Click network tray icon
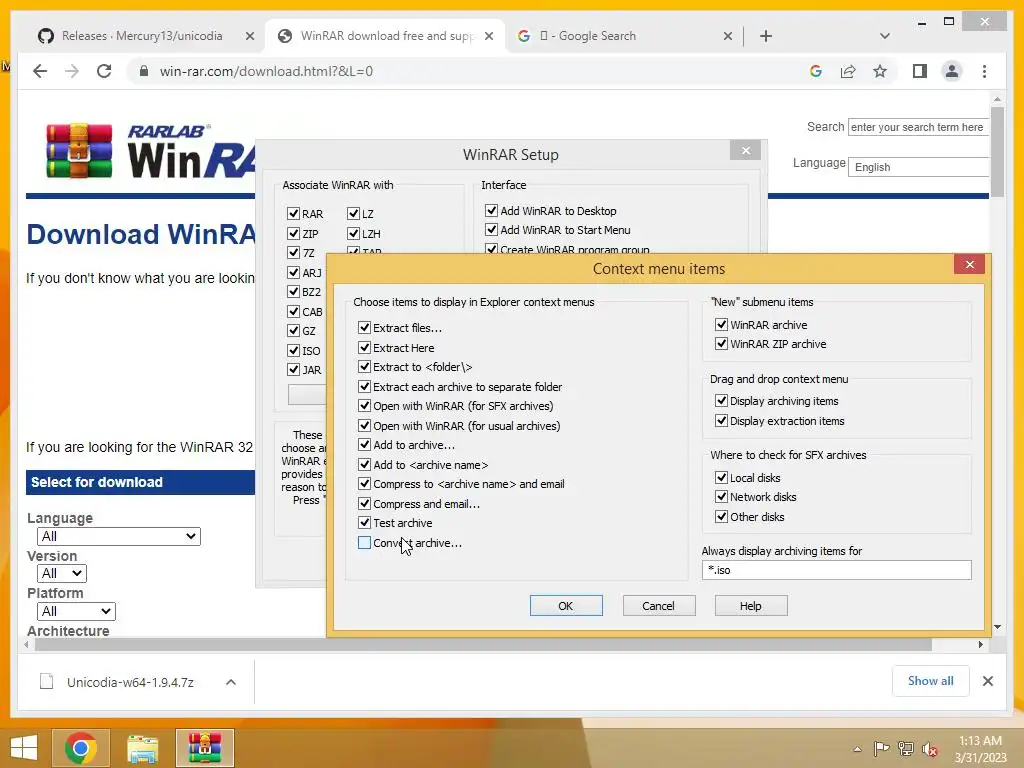The height and width of the screenshot is (768, 1024). (906, 749)
